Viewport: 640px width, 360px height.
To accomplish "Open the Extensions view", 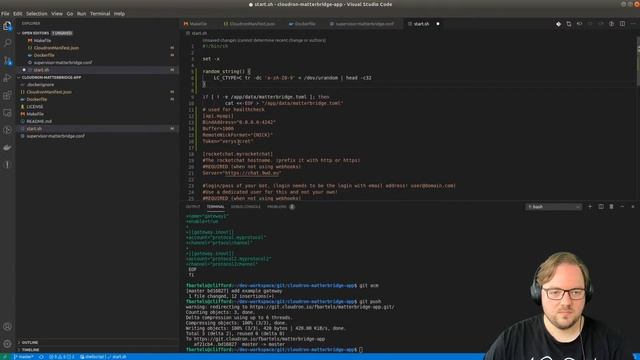I will 7,96.
